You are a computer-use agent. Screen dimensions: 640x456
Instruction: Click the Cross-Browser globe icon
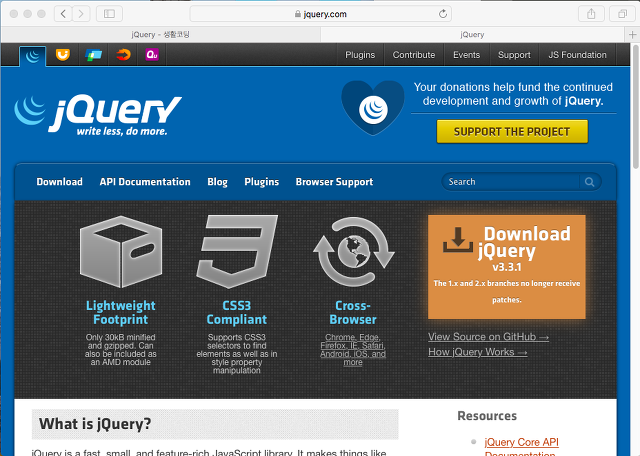pyautogui.click(x=353, y=251)
